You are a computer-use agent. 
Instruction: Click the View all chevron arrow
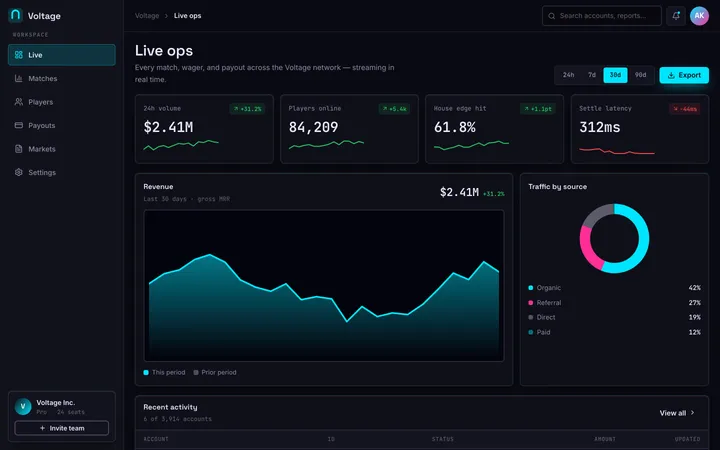[692, 413]
